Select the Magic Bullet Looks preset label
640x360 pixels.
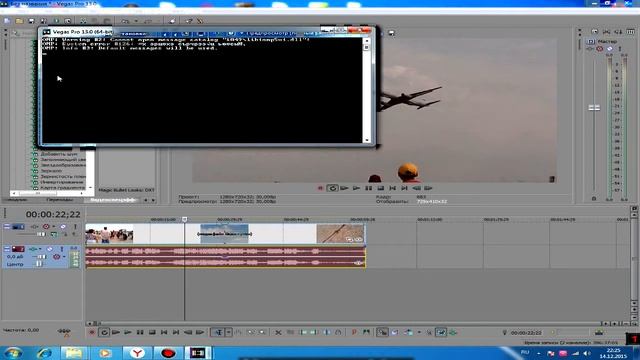coord(127,190)
